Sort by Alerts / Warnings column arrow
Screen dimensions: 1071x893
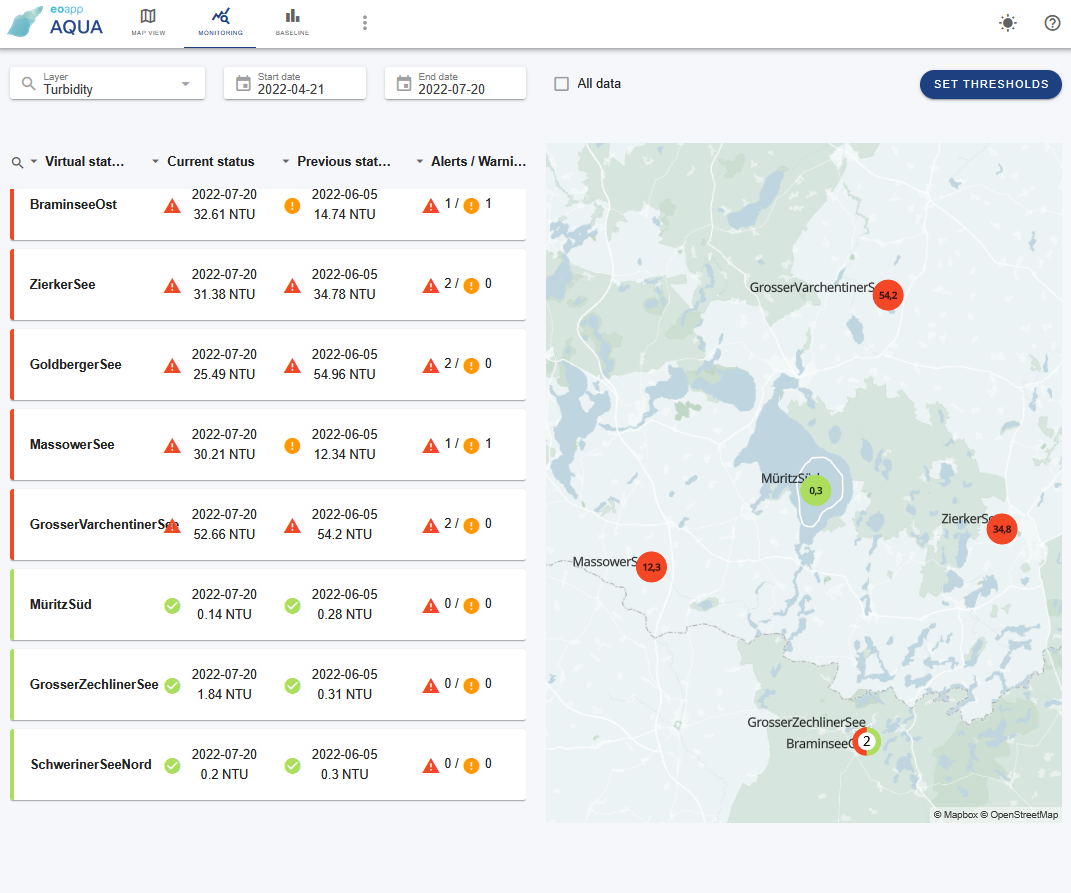(x=419, y=162)
